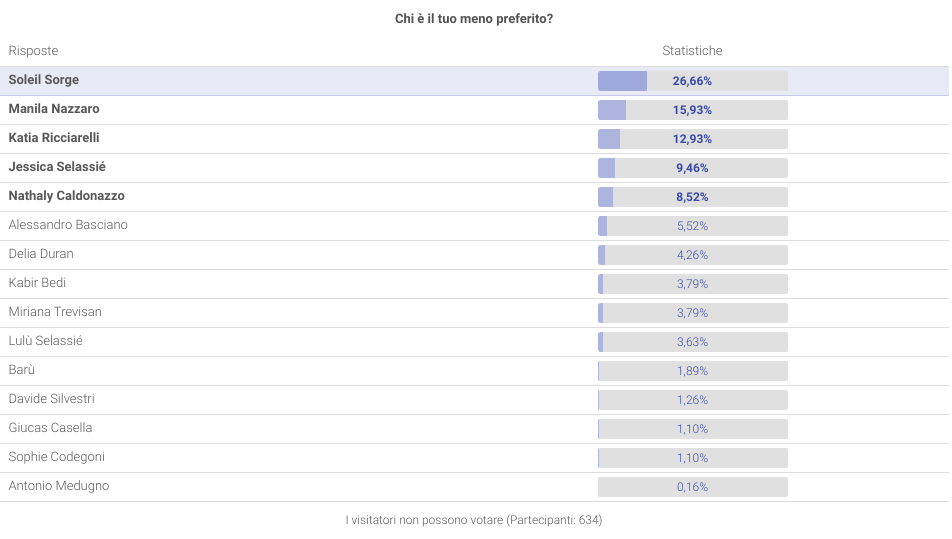Screen dimensions: 952x539
Task: Click the Delia Duran row
Action: pos(41,254)
